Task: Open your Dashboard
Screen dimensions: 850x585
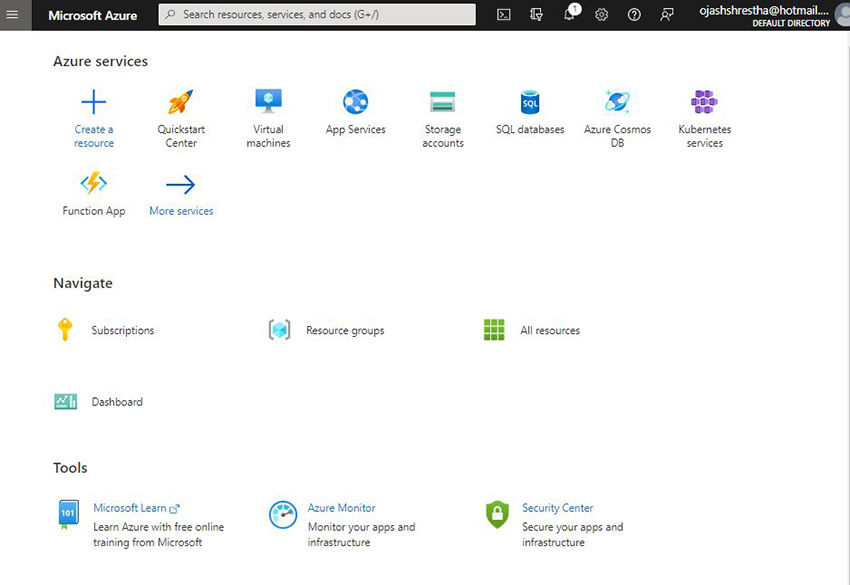Action: [117, 401]
